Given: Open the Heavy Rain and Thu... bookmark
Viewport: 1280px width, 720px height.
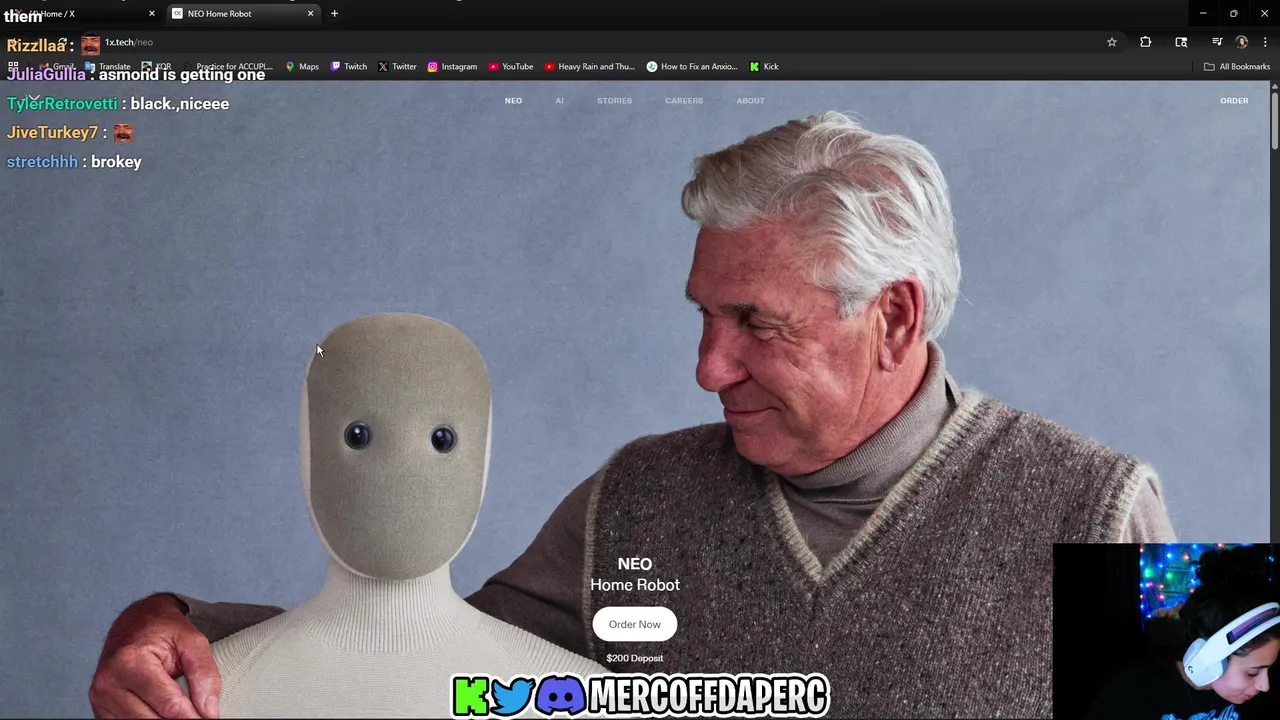Looking at the screenshot, I should pyautogui.click(x=590, y=67).
